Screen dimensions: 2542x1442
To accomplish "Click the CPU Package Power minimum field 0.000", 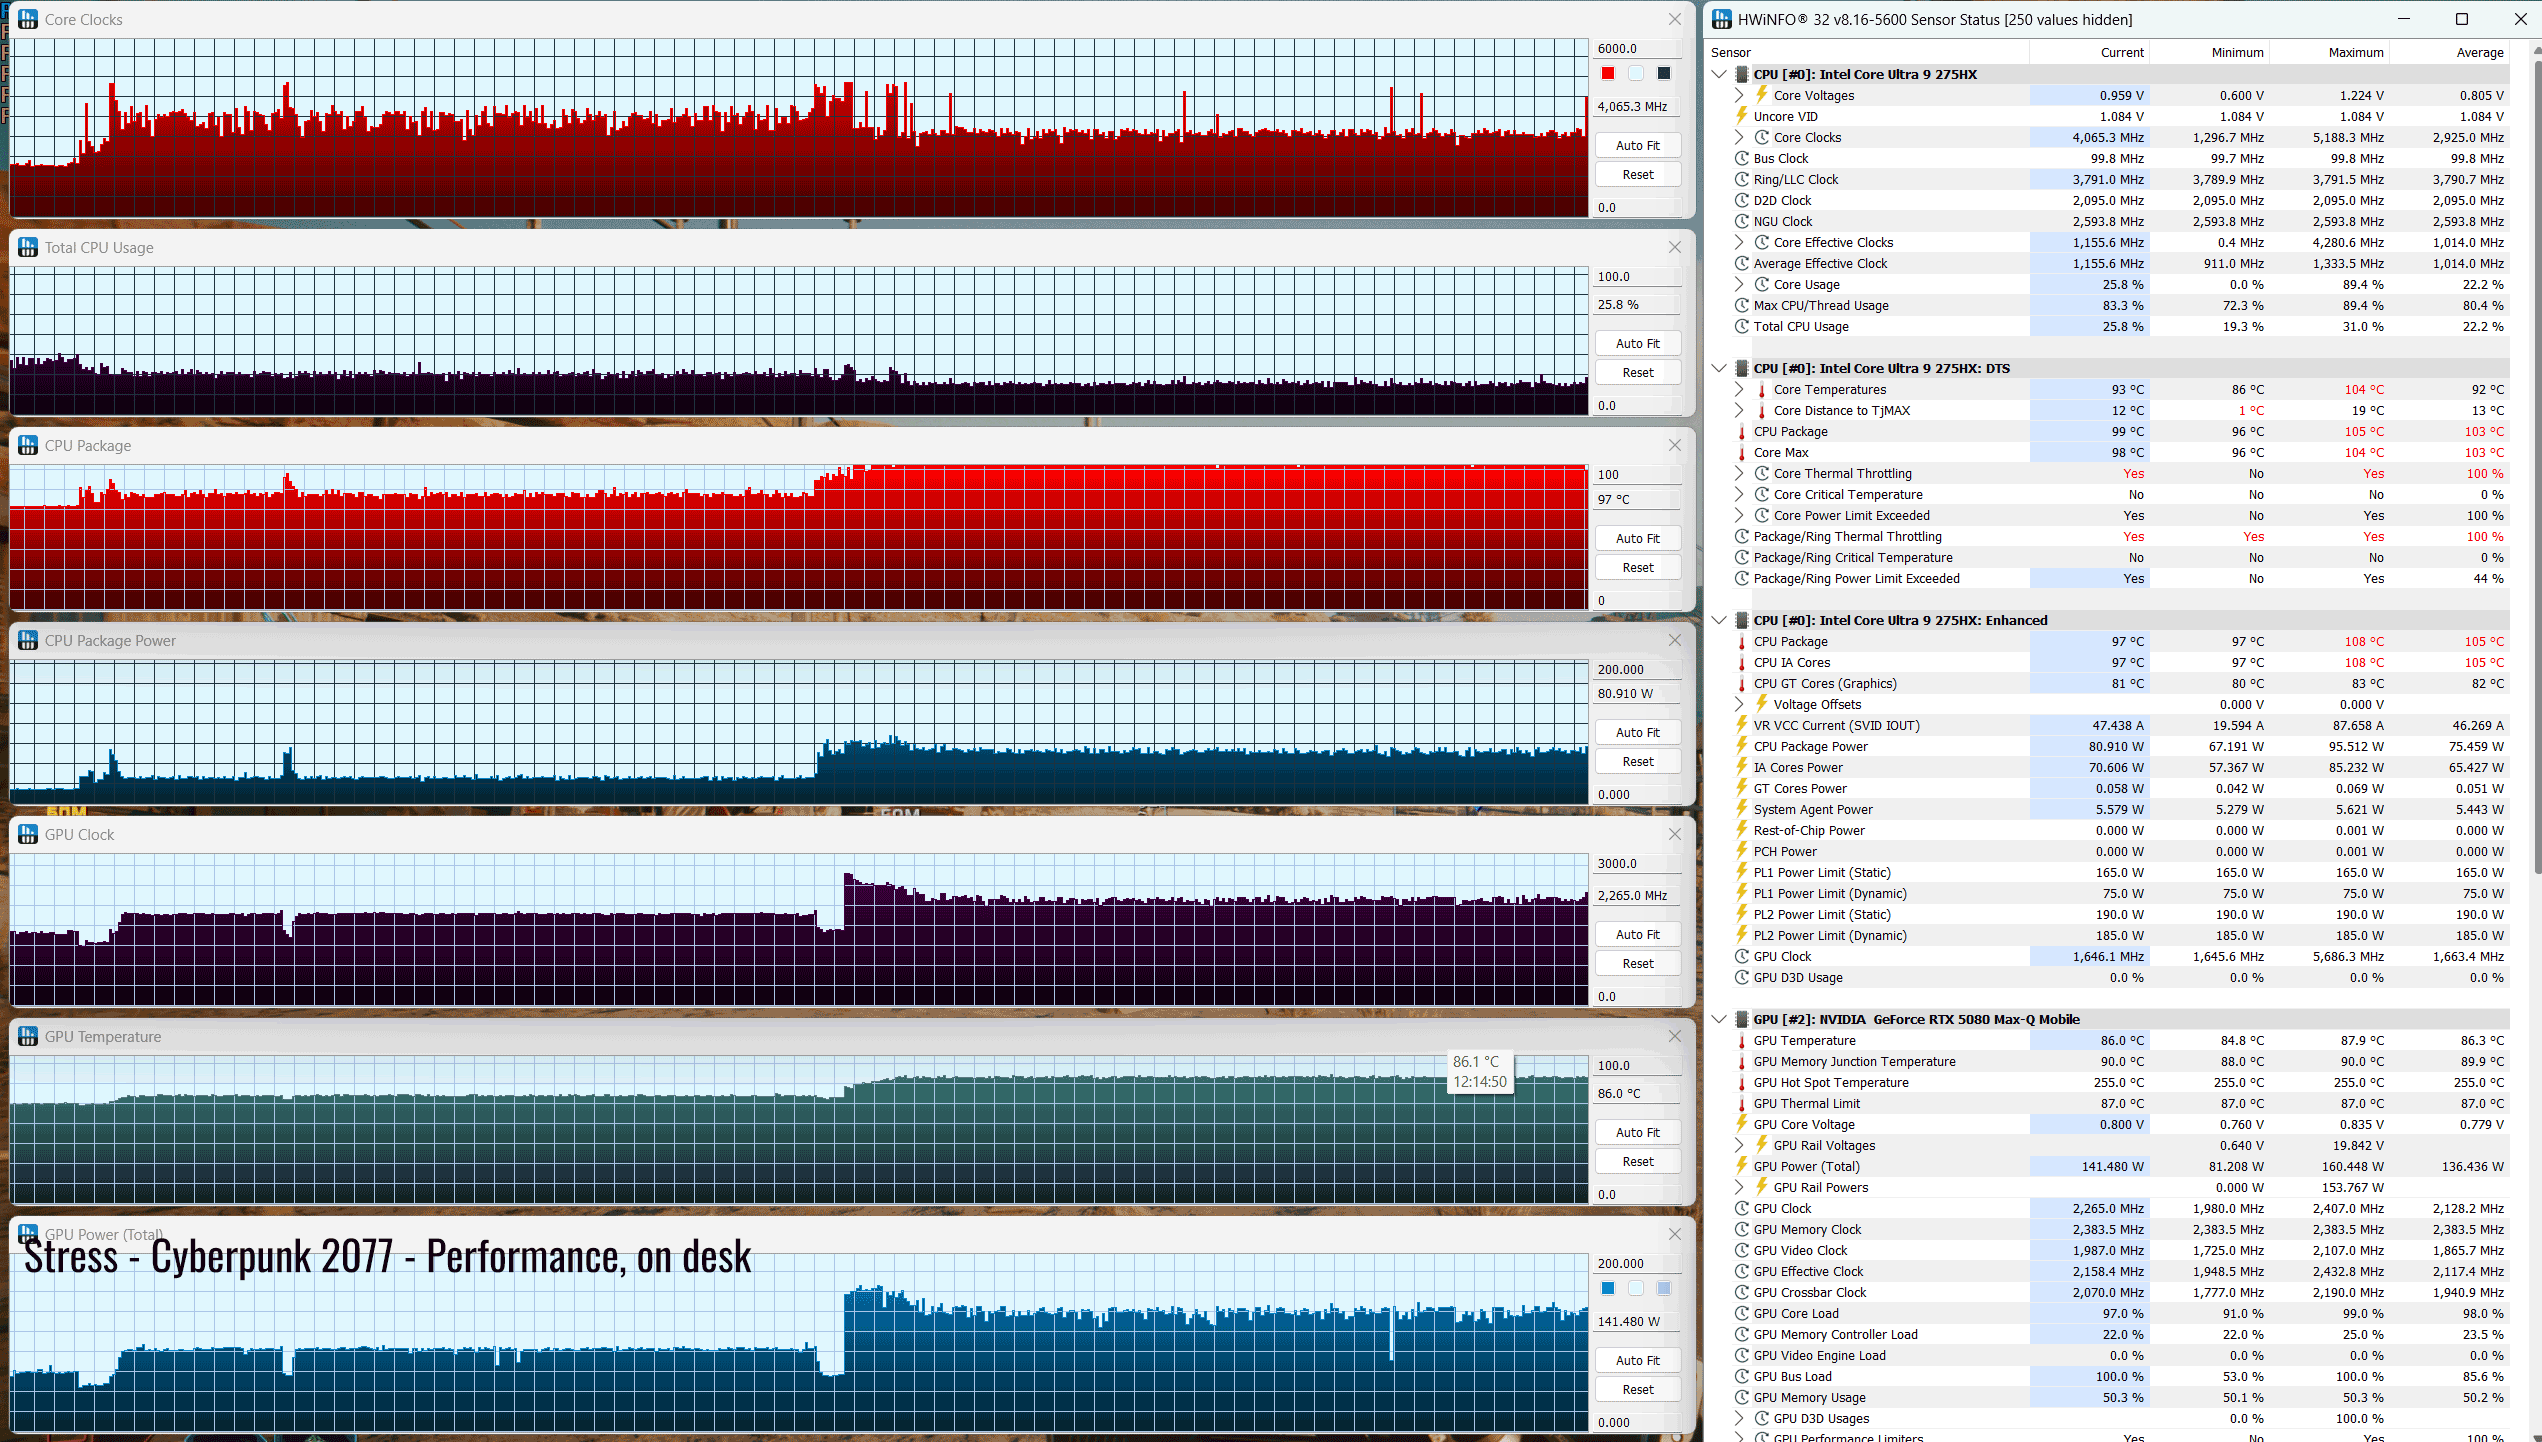I will click(x=1637, y=794).
